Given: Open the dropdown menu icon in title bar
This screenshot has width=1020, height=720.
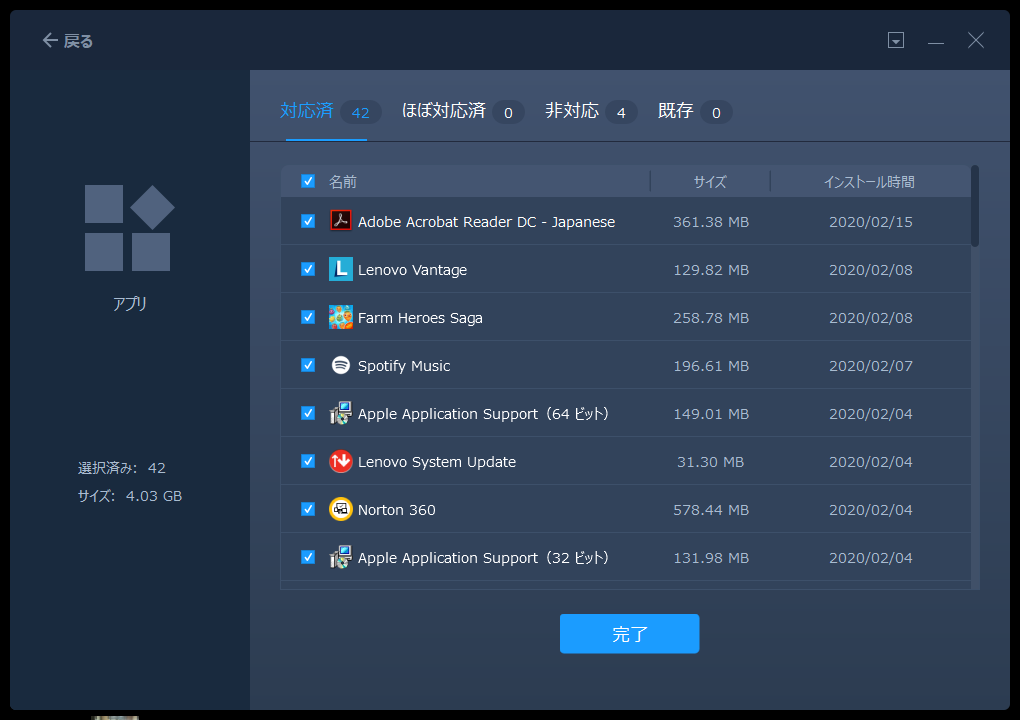Looking at the screenshot, I should pos(896,40).
